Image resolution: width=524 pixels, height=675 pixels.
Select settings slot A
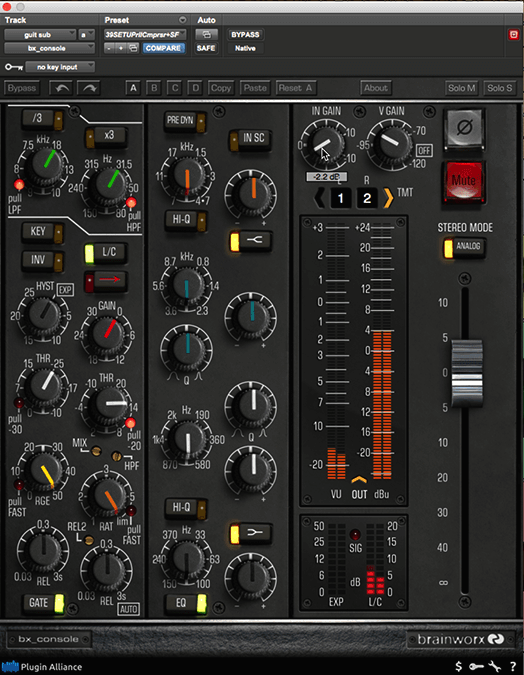[133, 88]
